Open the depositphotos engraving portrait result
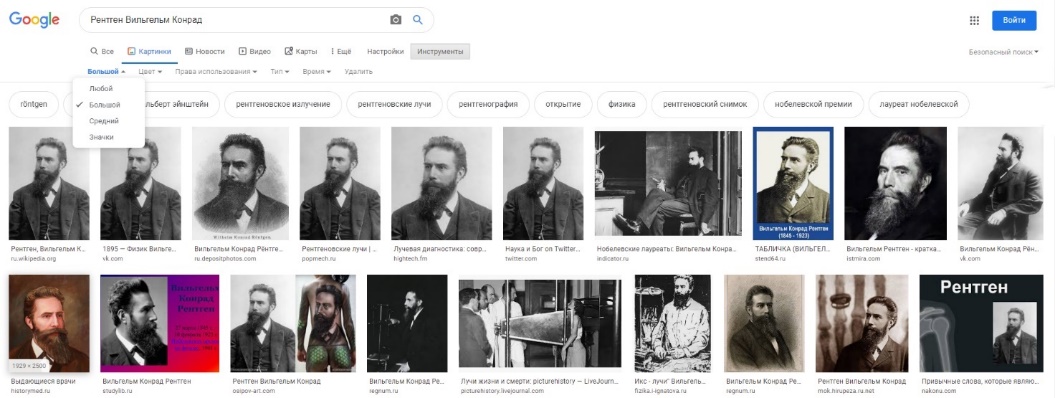Viewport: 1055px width, 398px height. [240, 183]
